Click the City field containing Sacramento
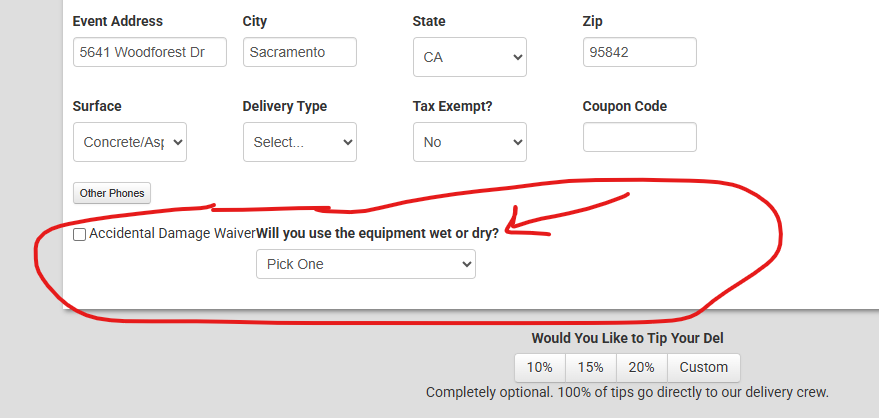This screenshot has height=418, width=879. click(299, 52)
